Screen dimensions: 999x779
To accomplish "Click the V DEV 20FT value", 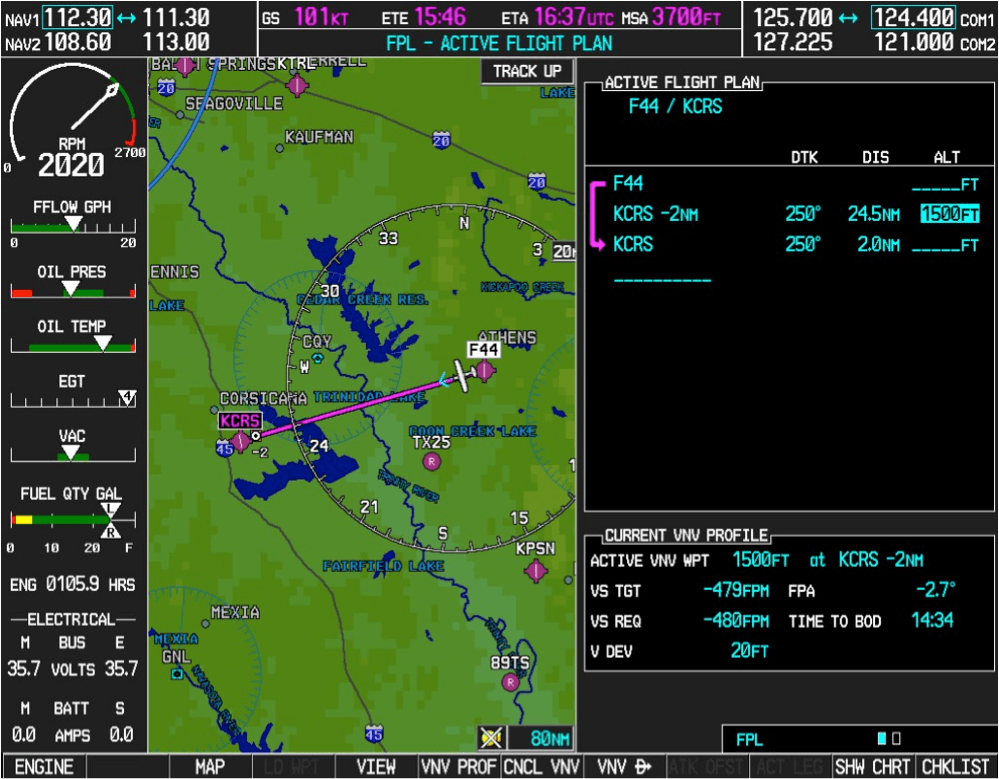I will [x=749, y=650].
